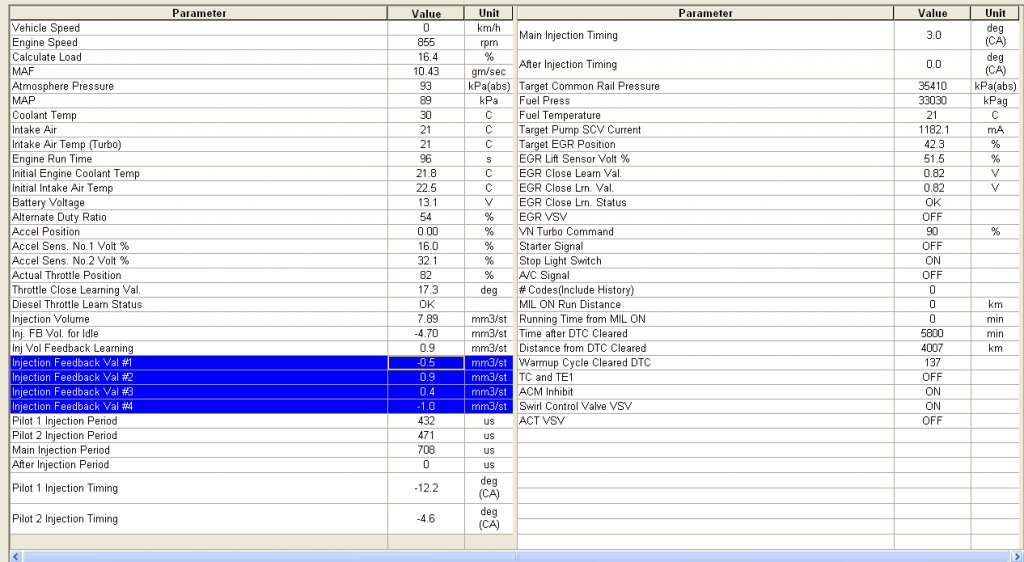Click Injection Feedback Val #3 row
Viewport: 1024px width, 562px height.
(262, 392)
